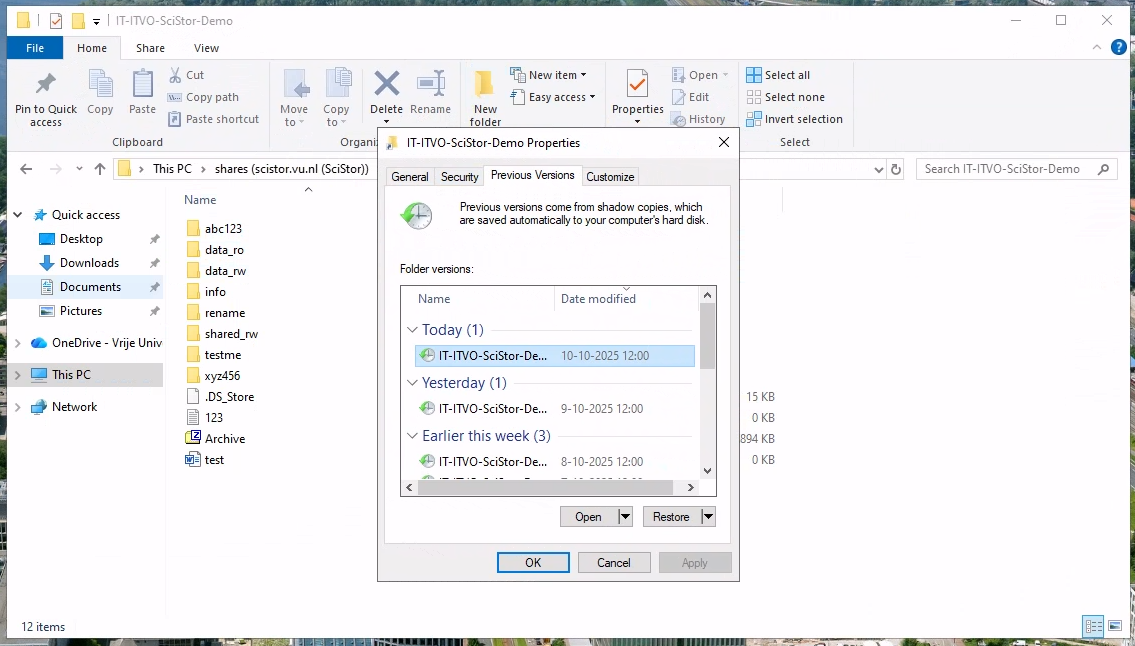Open Explorer Help via the question mark icon
The height and width of the screenshot is (646, 1135).
[1119, 47]
